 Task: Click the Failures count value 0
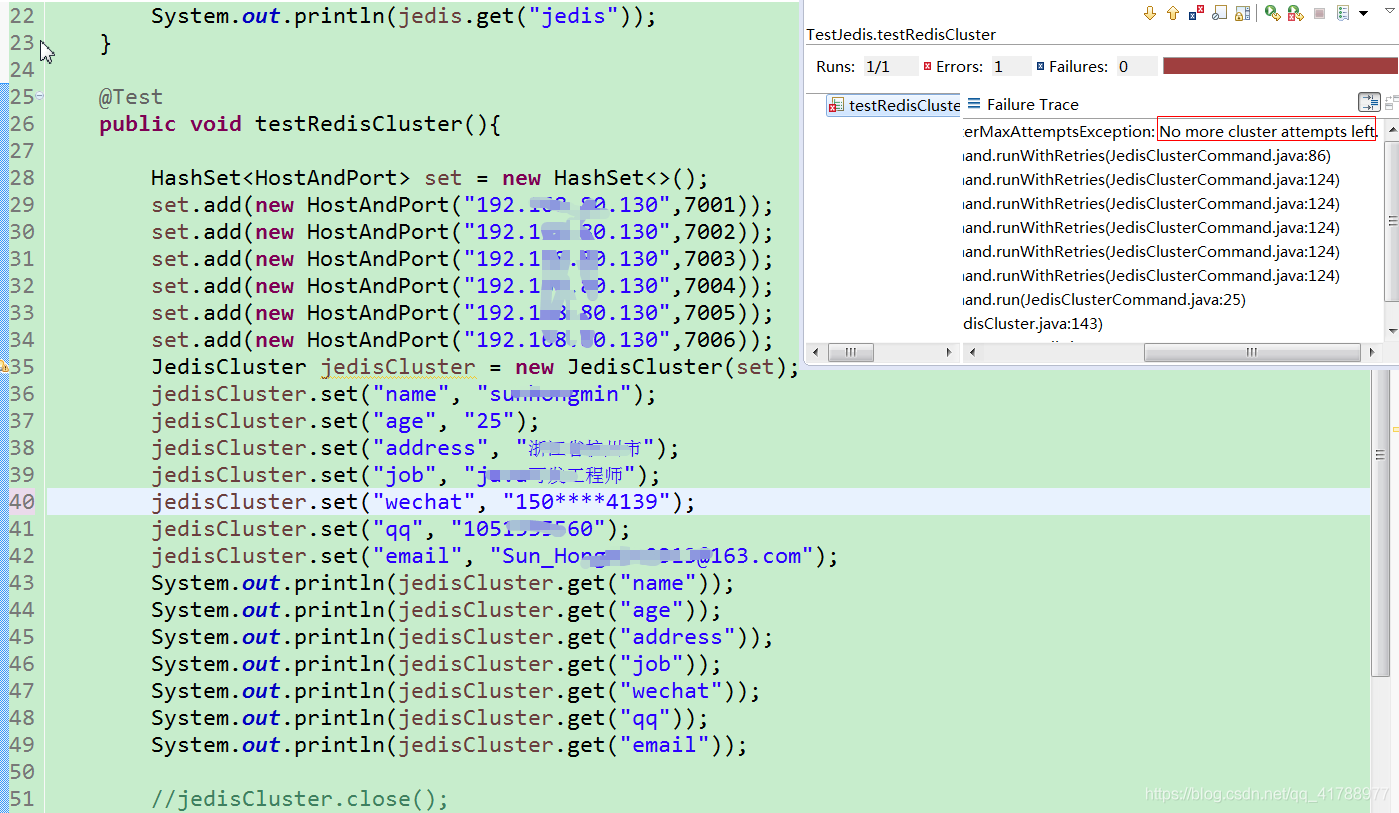1135,67
